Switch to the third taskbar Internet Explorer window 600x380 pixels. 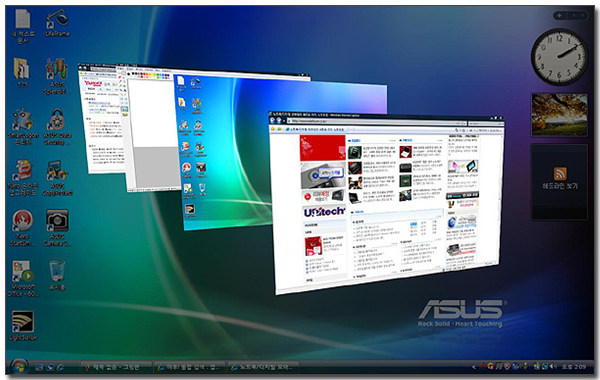click(264, 367)
